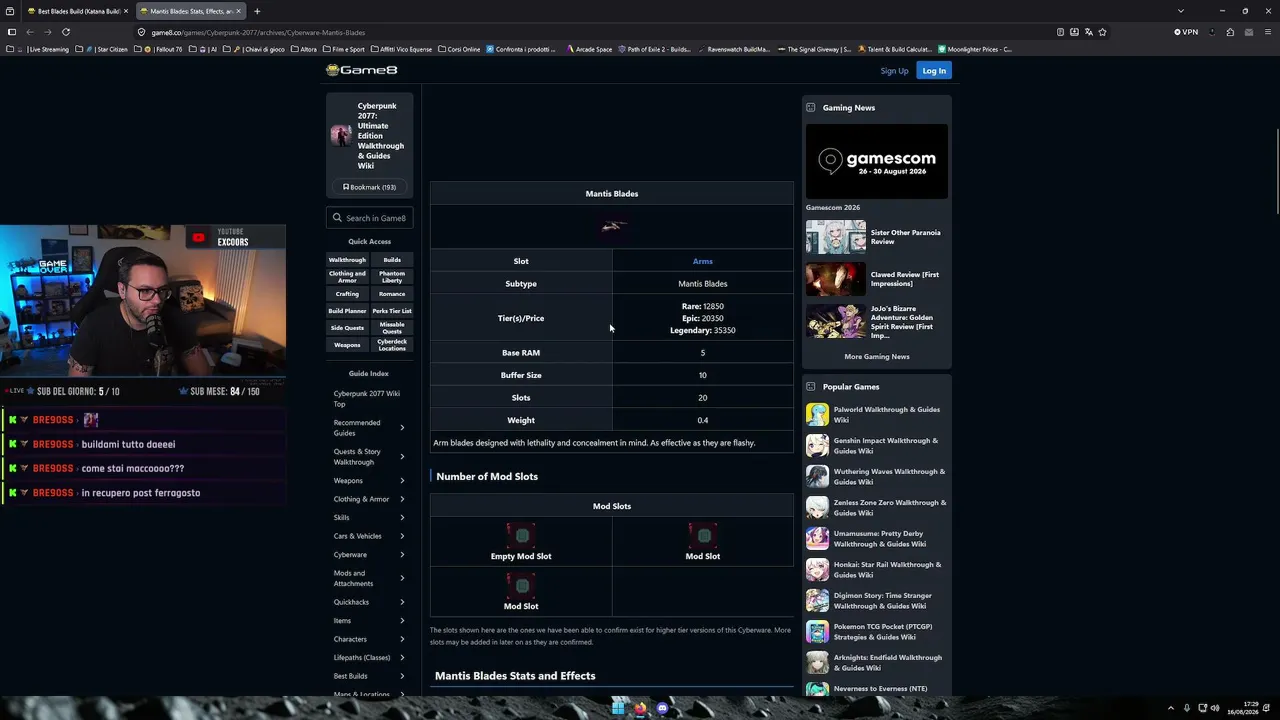Click Genshin Impact game icon
The height and width of the screenshot is (720, 1280).
tap(817, 445)
